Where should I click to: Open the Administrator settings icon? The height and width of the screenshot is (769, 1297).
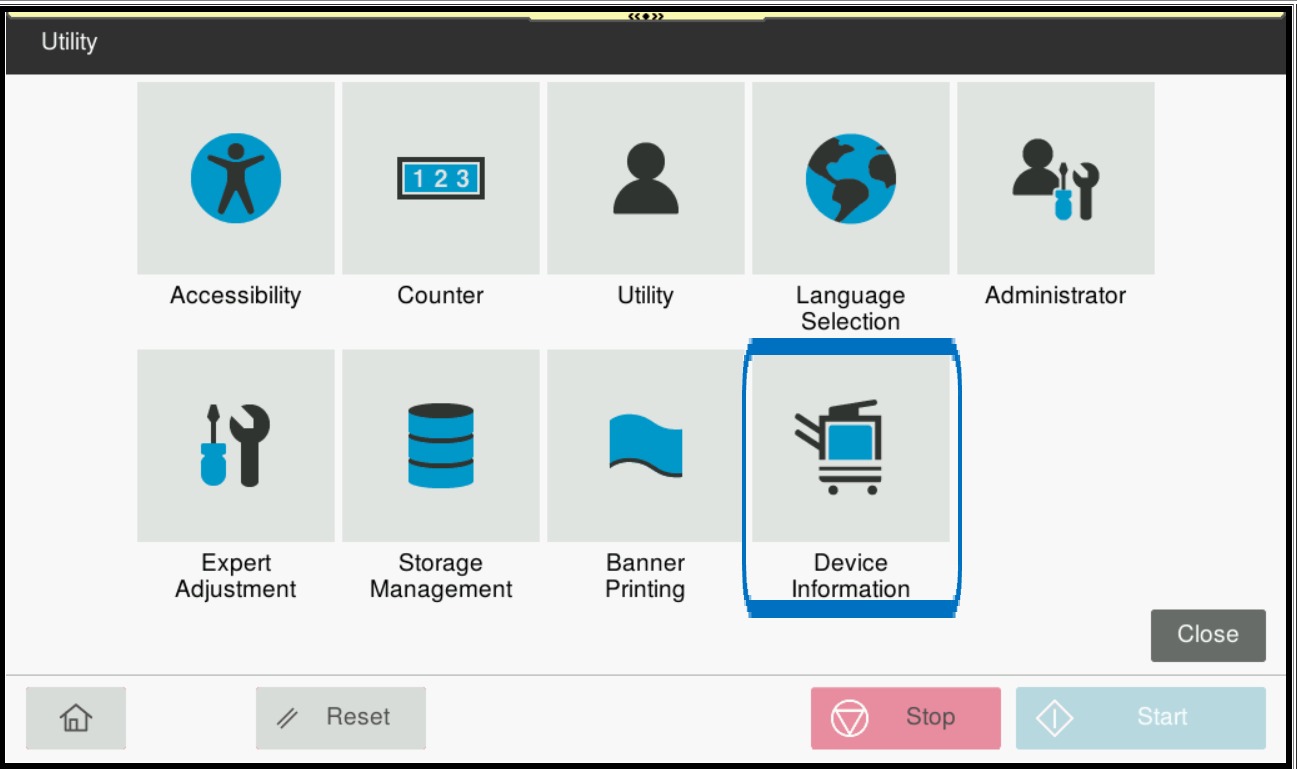pyautogui.click(x=1056, y=179)
